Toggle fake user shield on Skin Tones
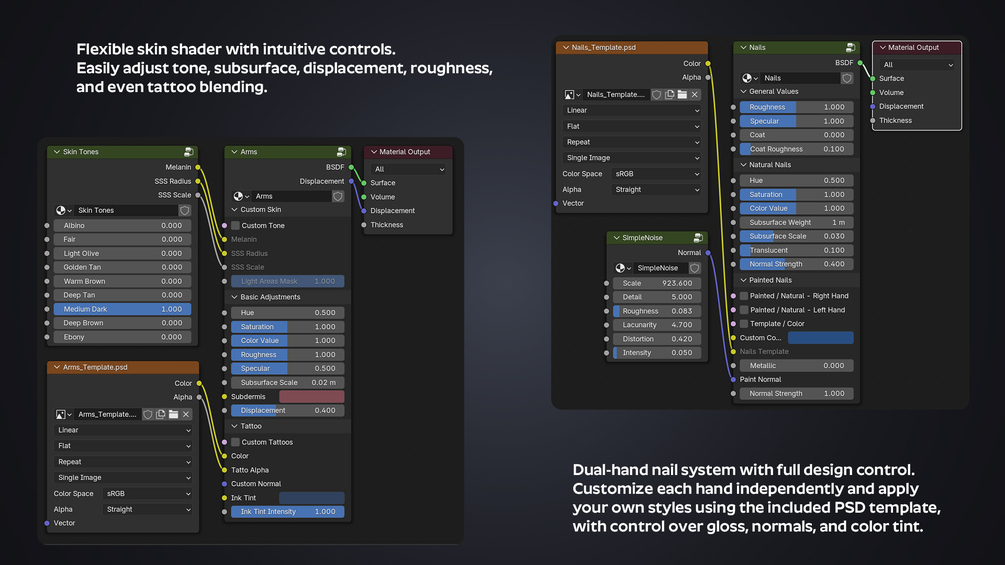Viewport: 1005px width, 565px height. (185, 210)
